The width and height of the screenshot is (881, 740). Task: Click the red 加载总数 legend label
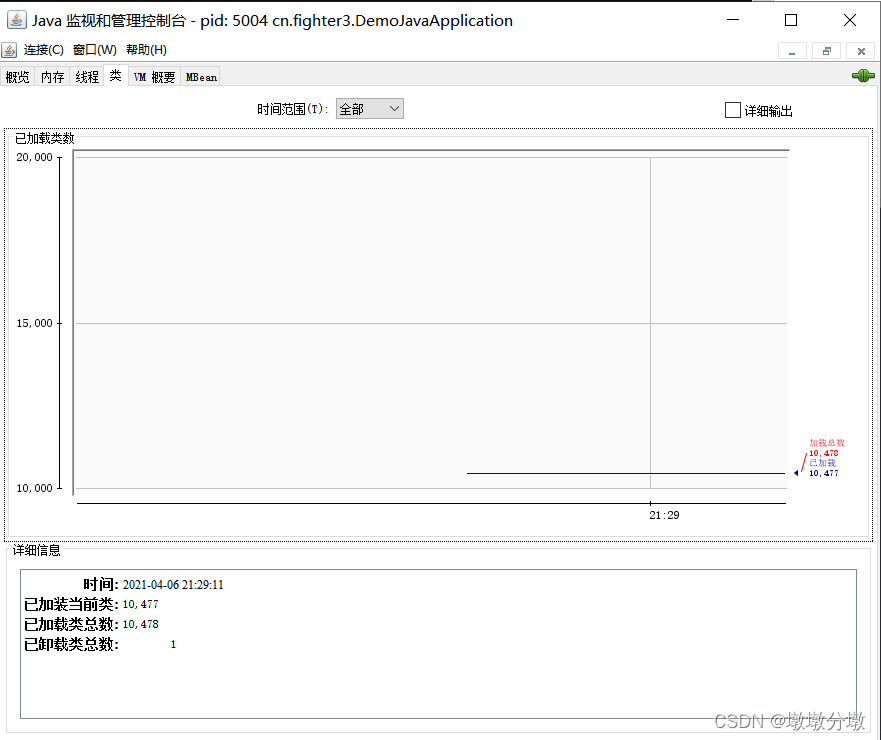click(x=826, y=443)
